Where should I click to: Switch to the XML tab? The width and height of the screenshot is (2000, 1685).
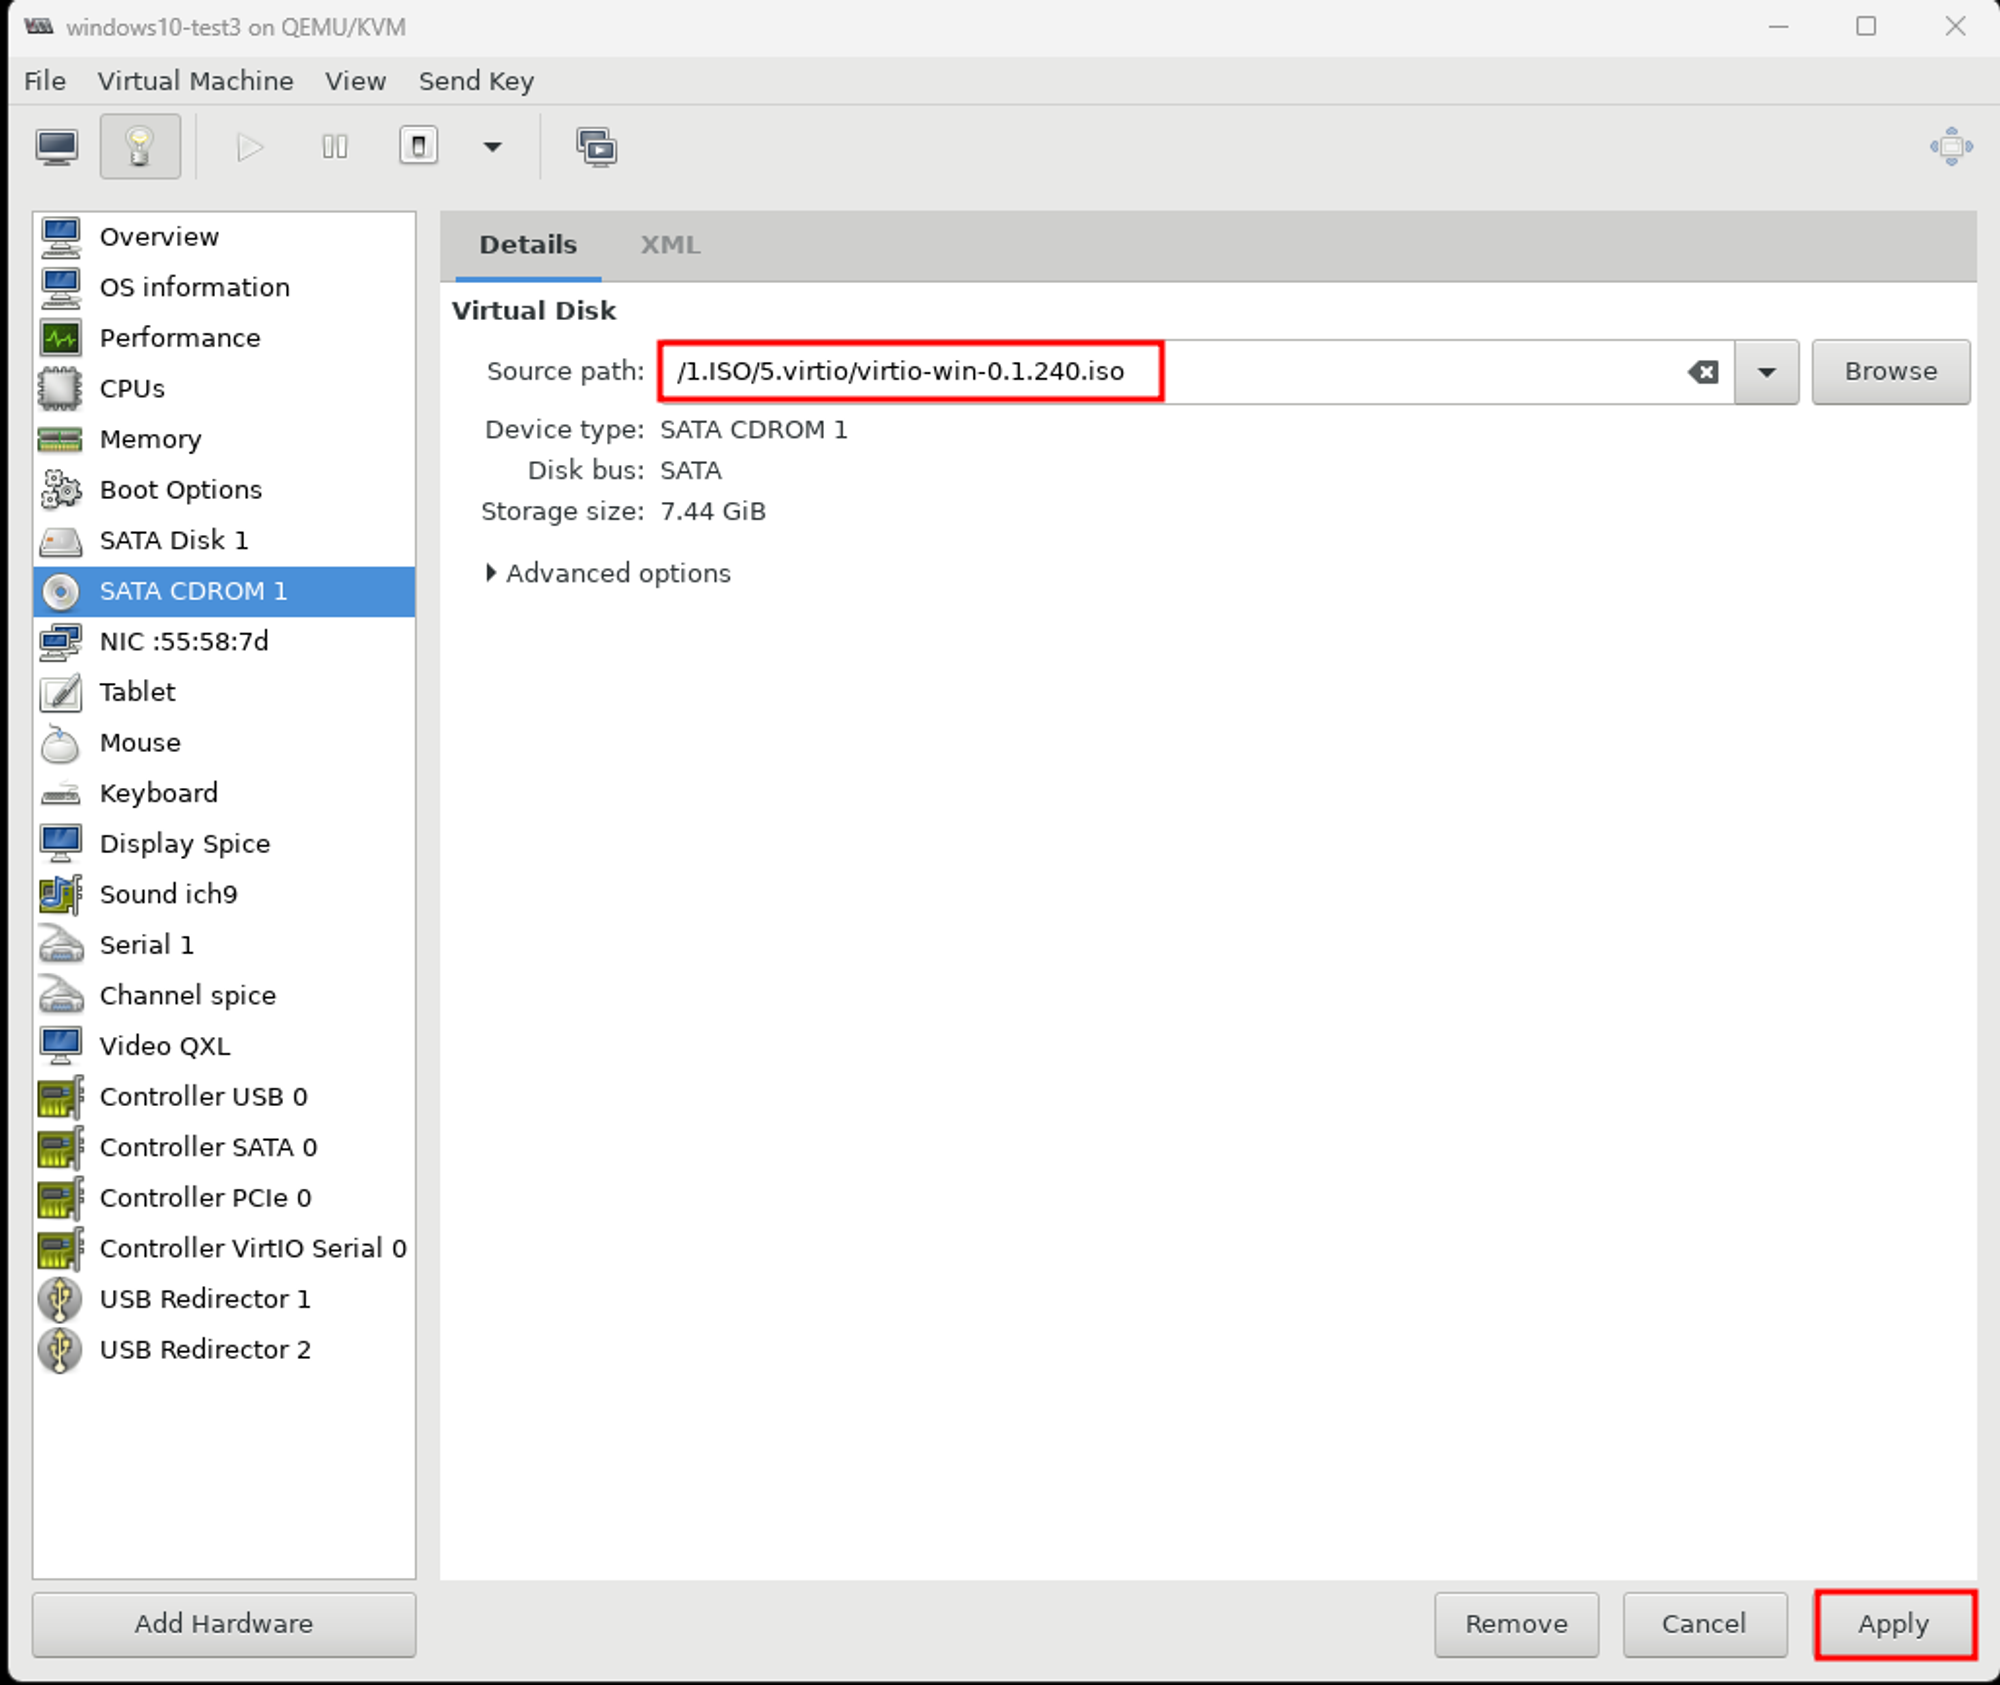[670, 245]
